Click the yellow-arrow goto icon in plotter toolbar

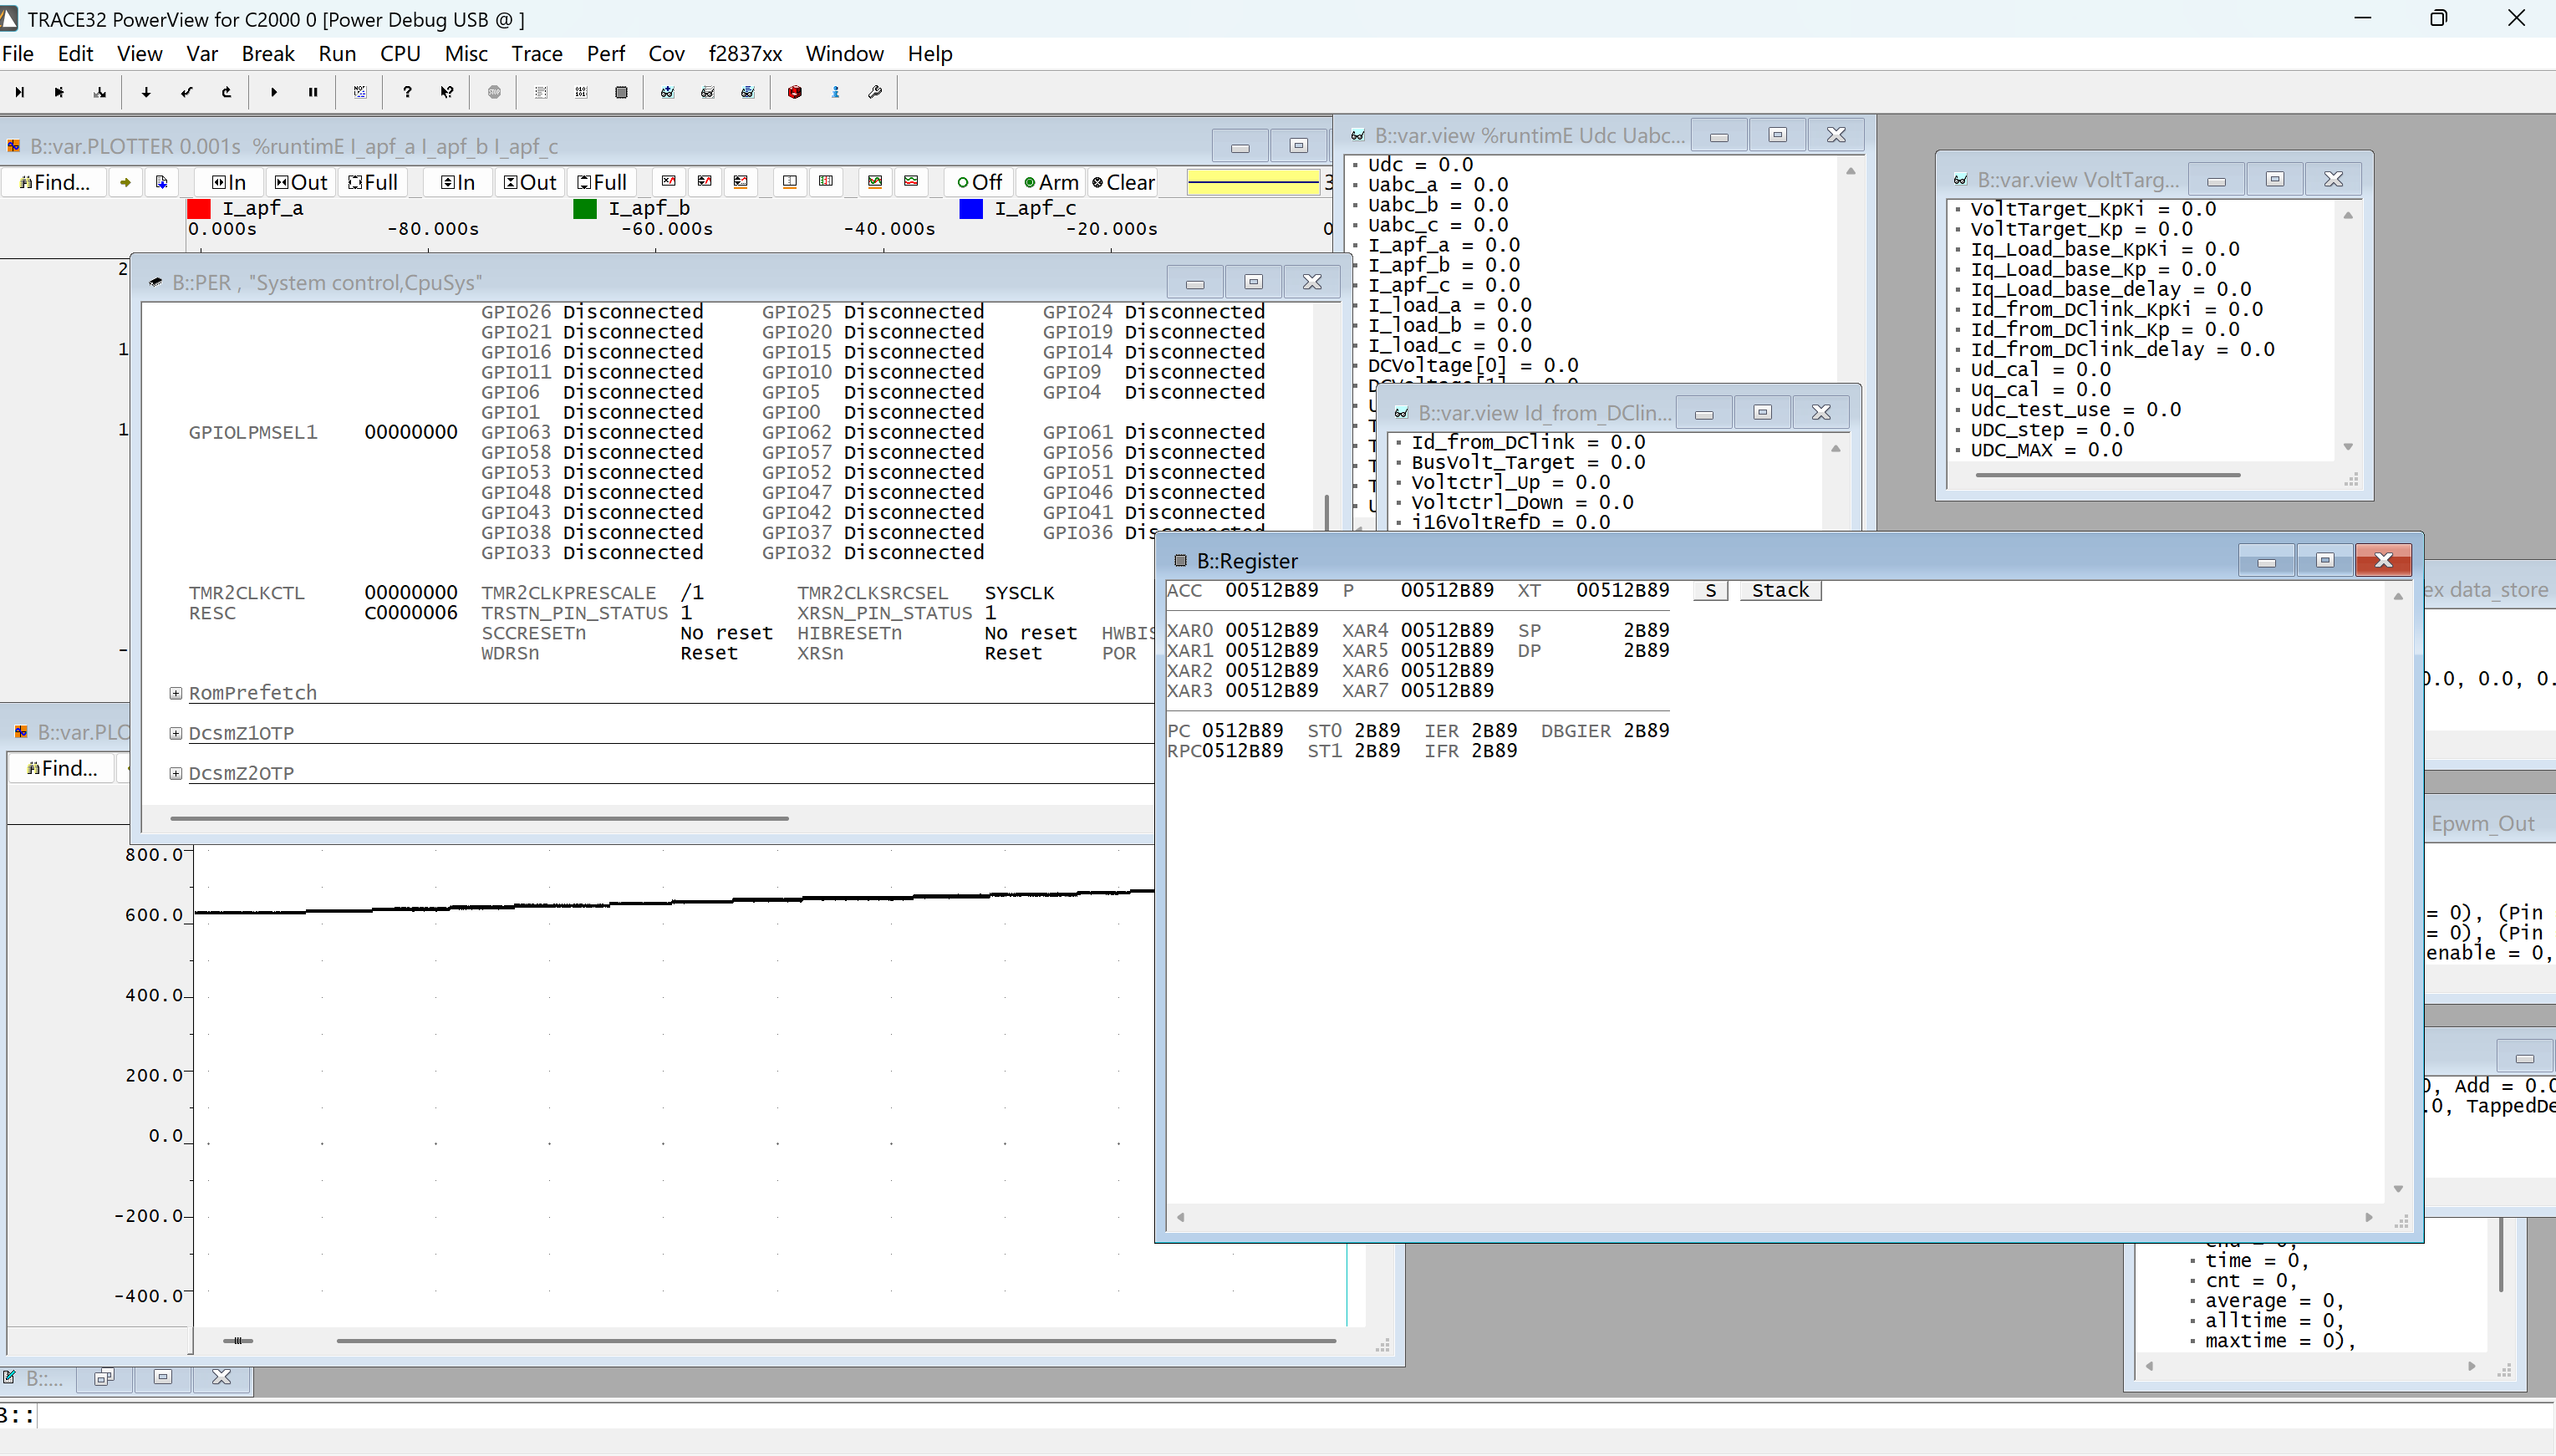click(x=125, y=182)
